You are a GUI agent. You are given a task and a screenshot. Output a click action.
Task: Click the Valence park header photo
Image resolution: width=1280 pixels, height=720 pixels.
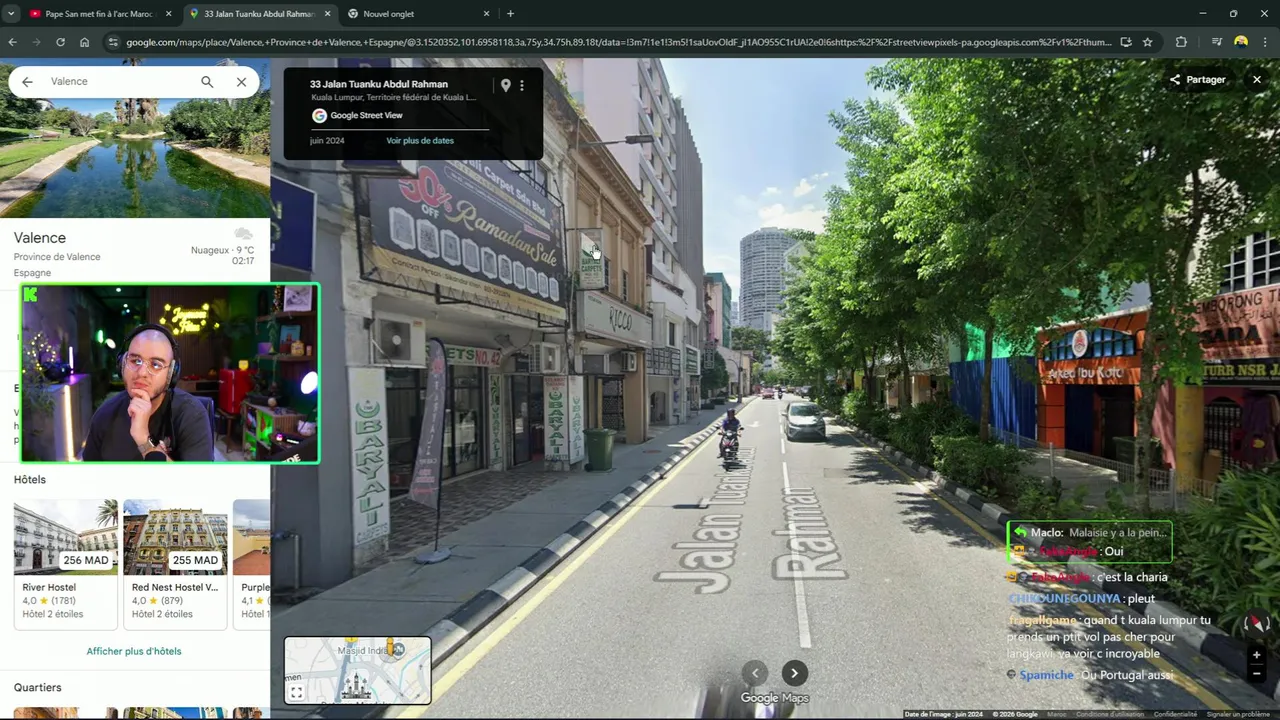coord(135,158)
